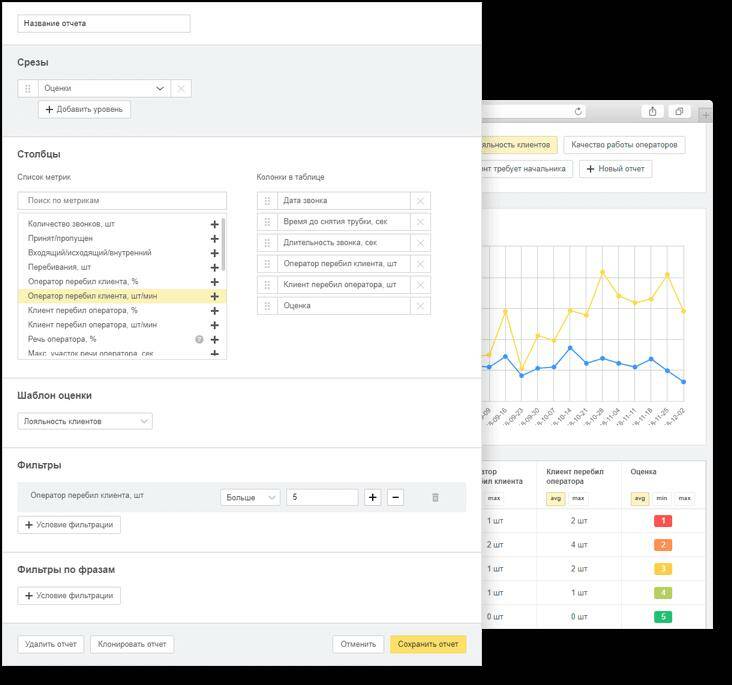Screen dimensions: 732x685
Task: Toggle avg for Оценка column
Action: pyautogui.click(x=640, y=498)
